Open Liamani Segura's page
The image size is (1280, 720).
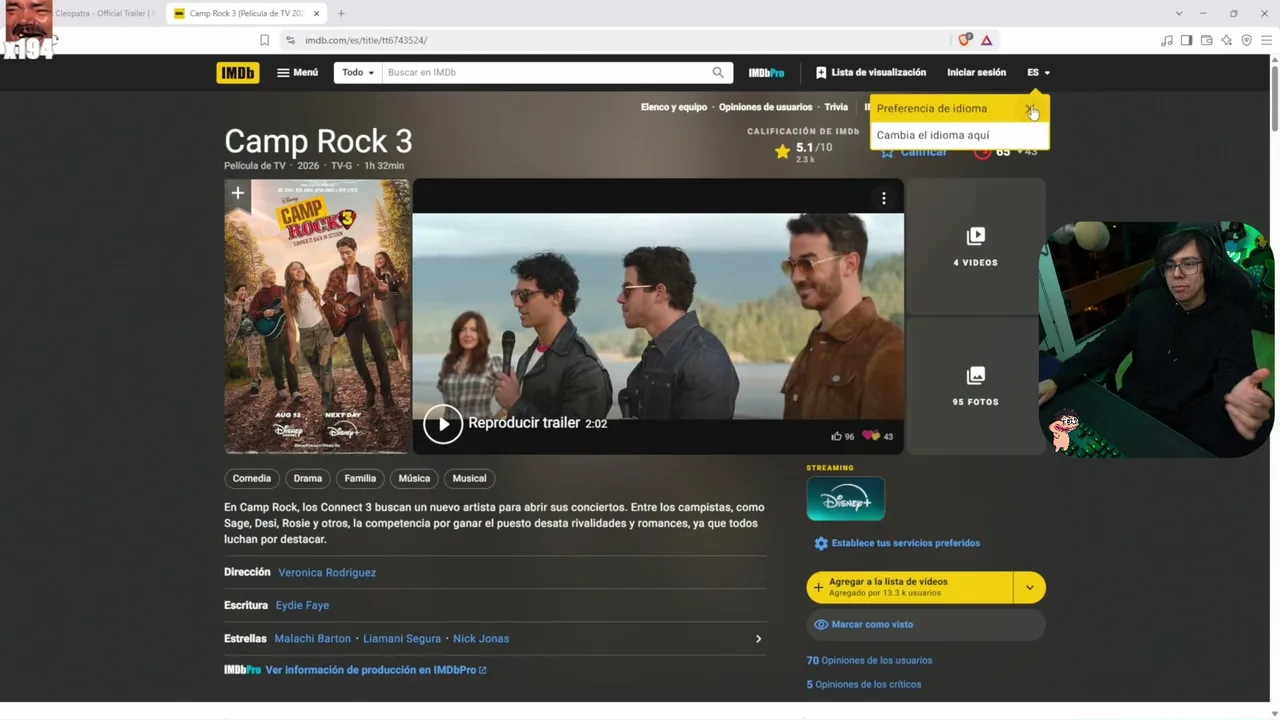point(402,638)
